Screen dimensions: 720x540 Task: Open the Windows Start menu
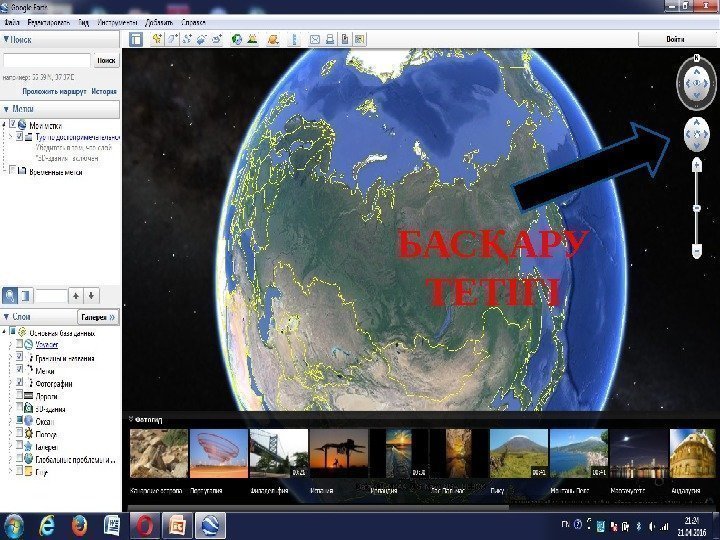coord(12,526)
